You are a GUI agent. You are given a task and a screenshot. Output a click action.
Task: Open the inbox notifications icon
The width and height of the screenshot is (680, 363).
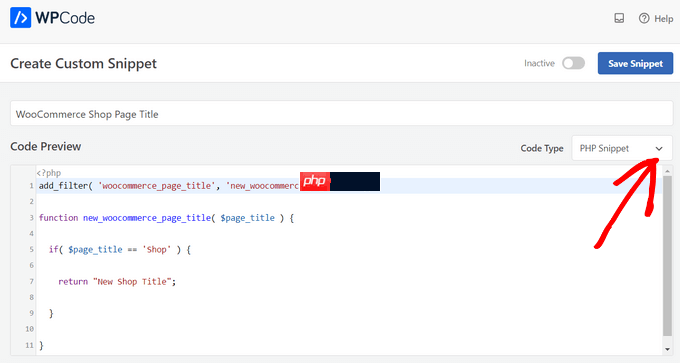pyautogui.click(x=619, y=18)
